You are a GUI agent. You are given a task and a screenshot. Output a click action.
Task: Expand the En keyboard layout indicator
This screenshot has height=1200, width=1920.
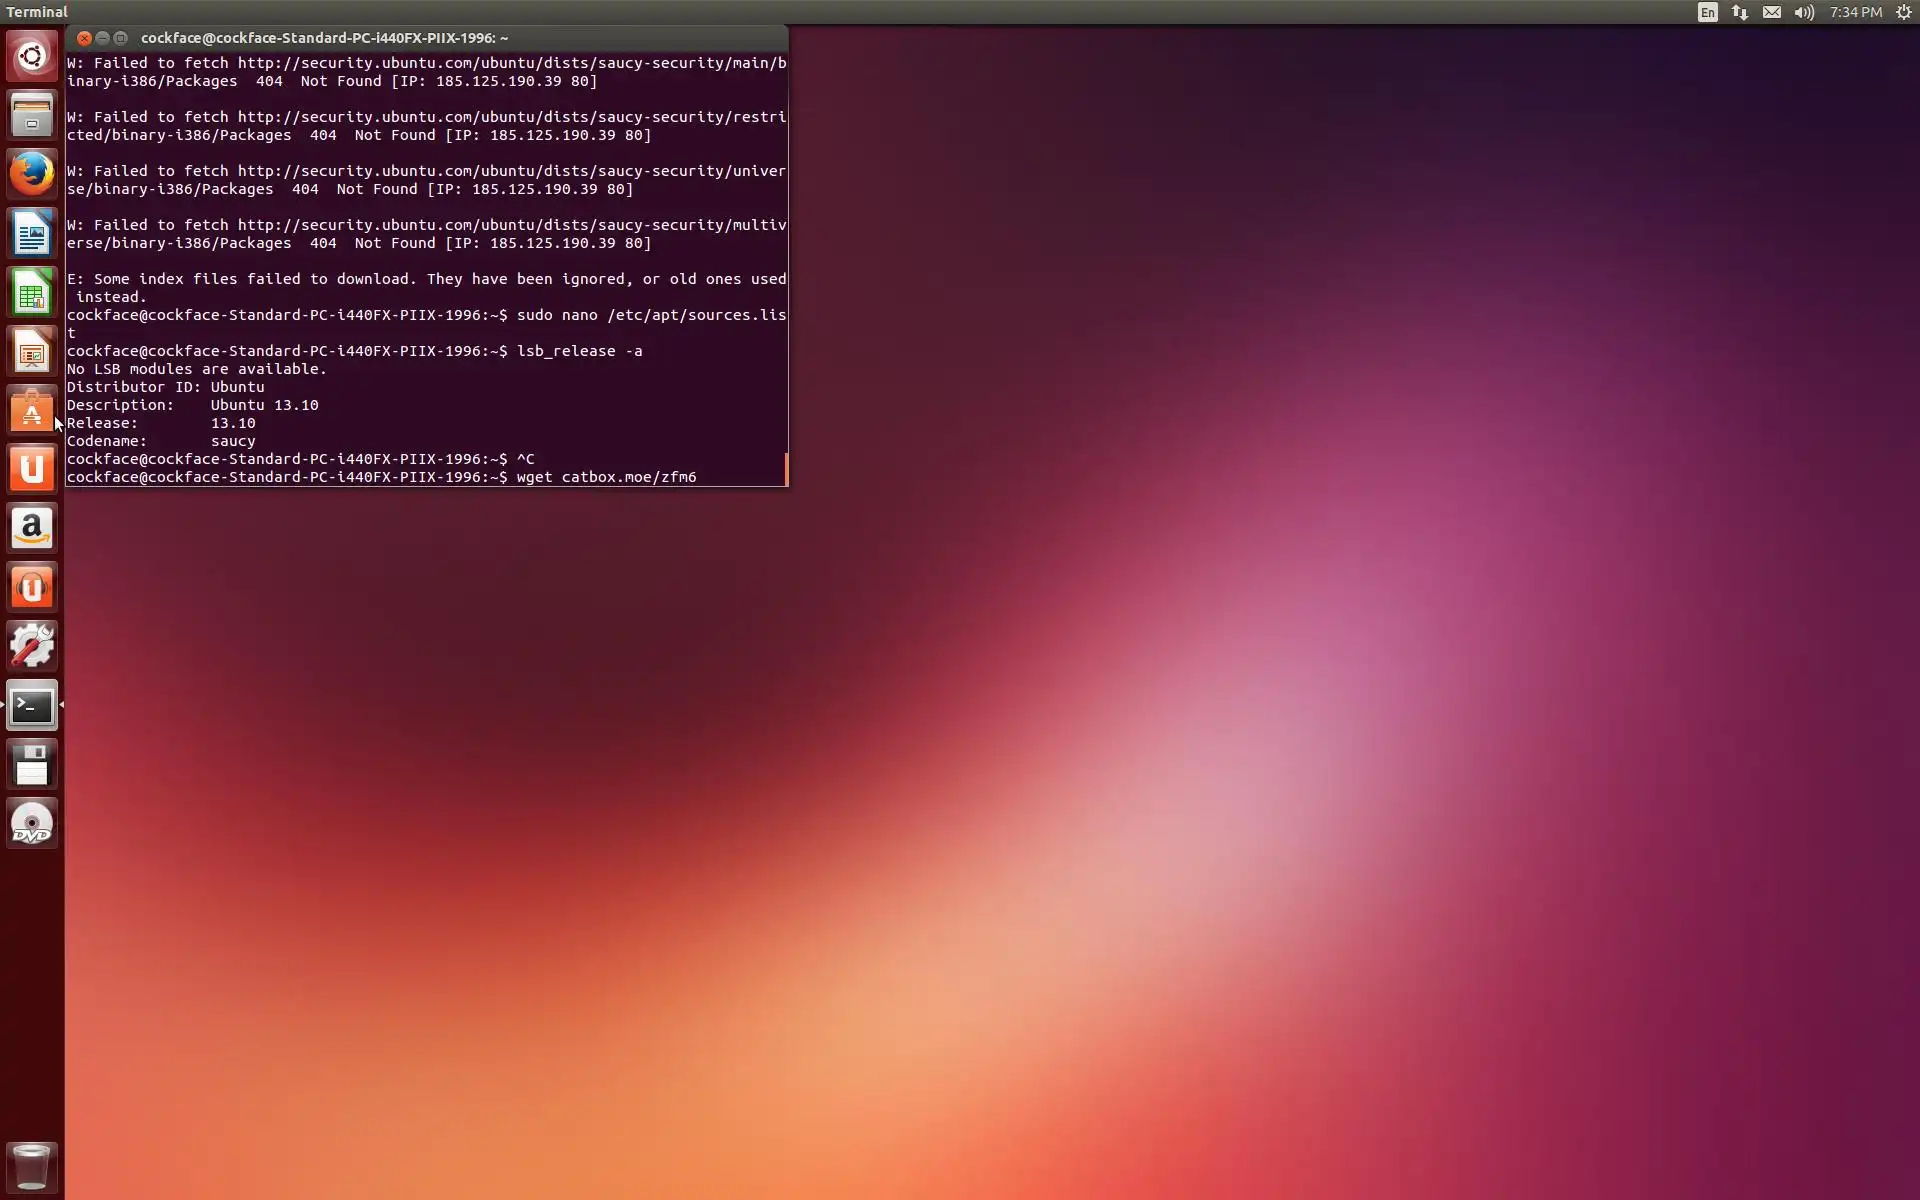tap(1708, 12)
